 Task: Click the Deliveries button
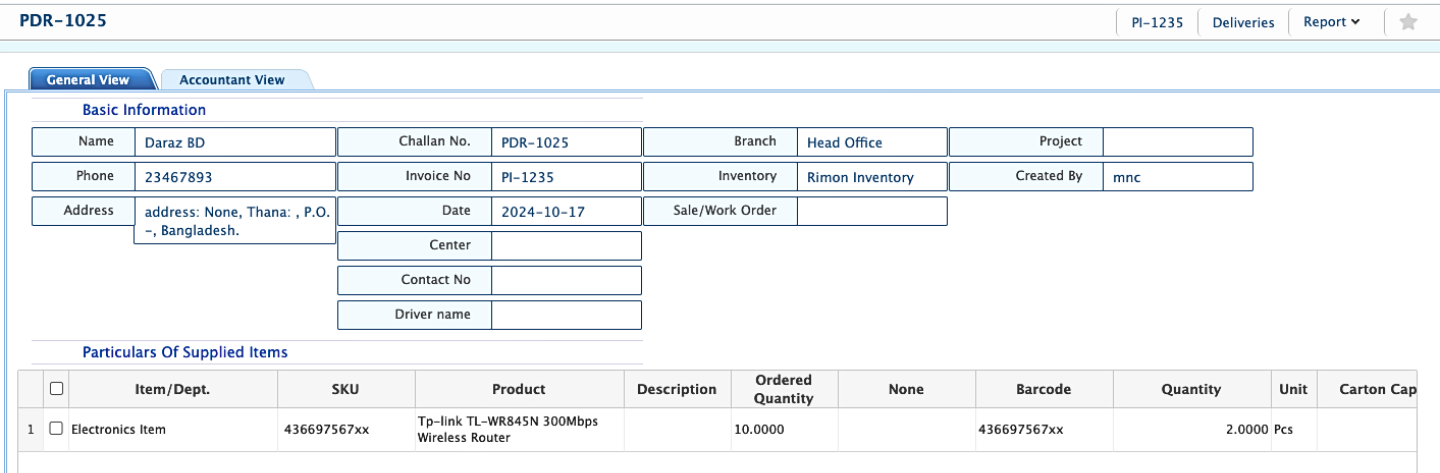pos(1243,22)
